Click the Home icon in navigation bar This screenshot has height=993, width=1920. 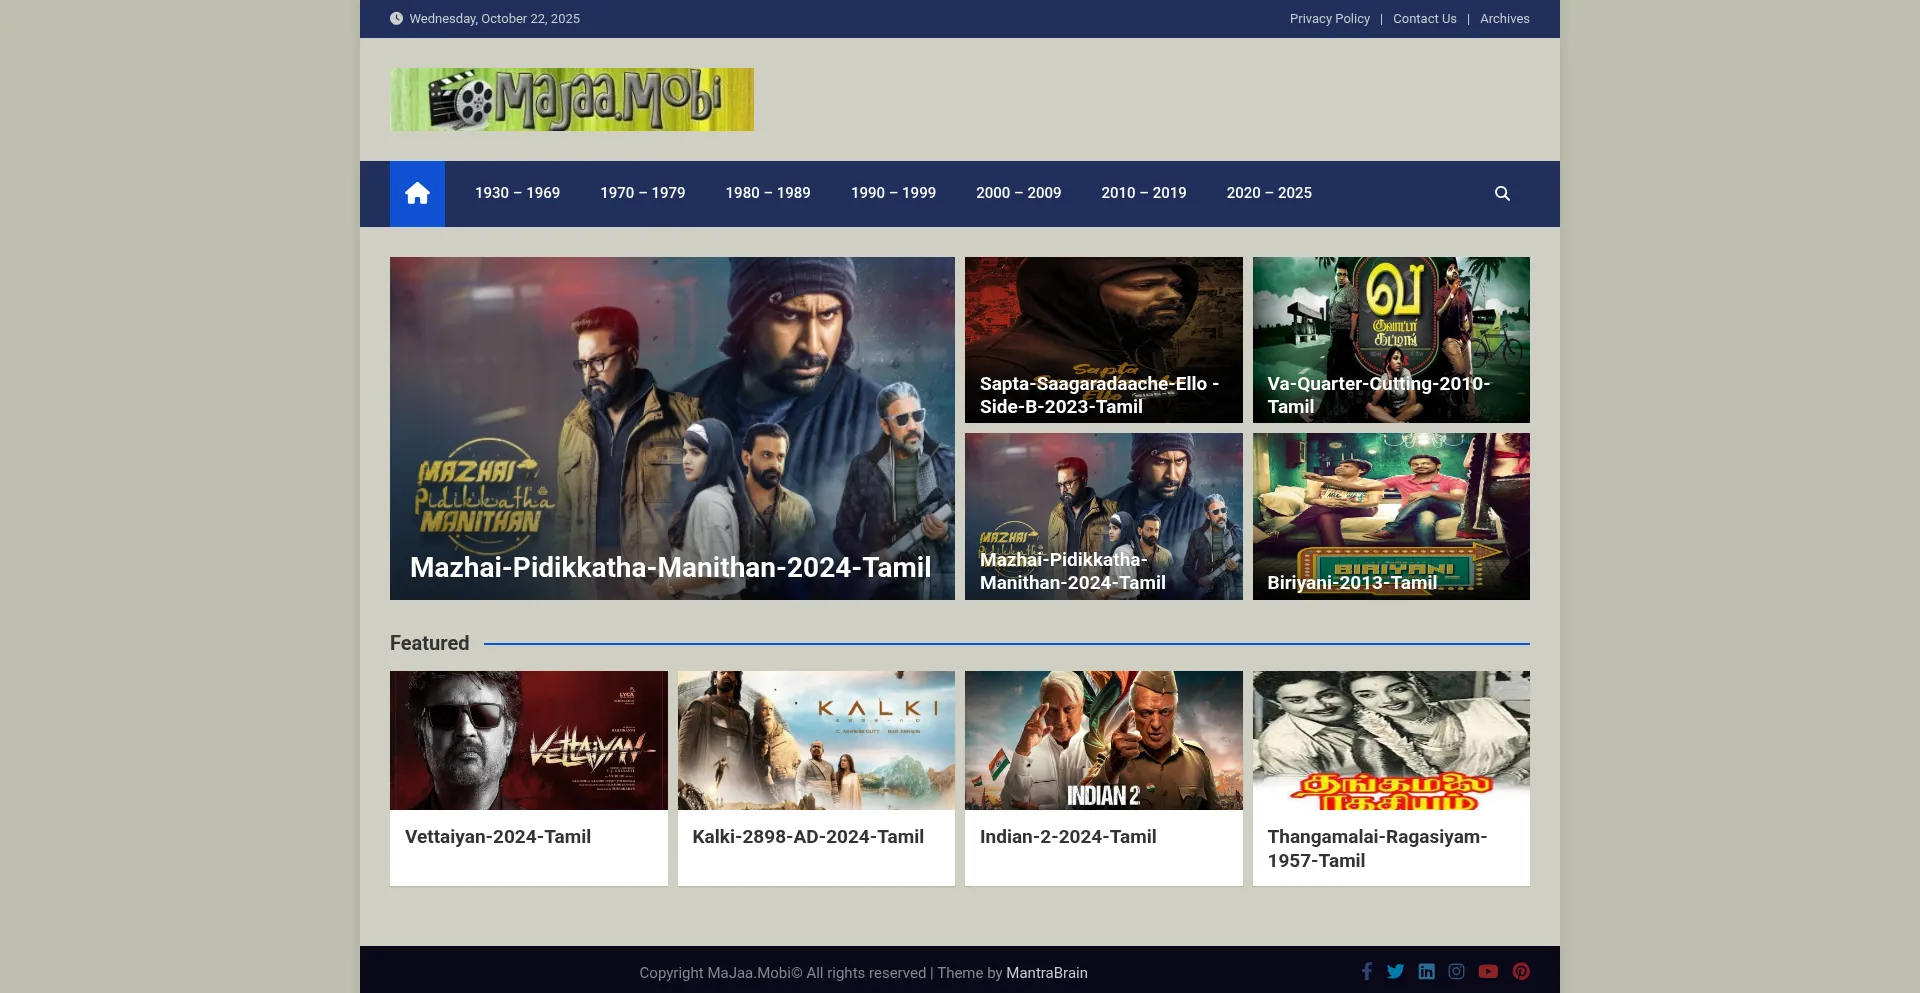coord(417,193)
